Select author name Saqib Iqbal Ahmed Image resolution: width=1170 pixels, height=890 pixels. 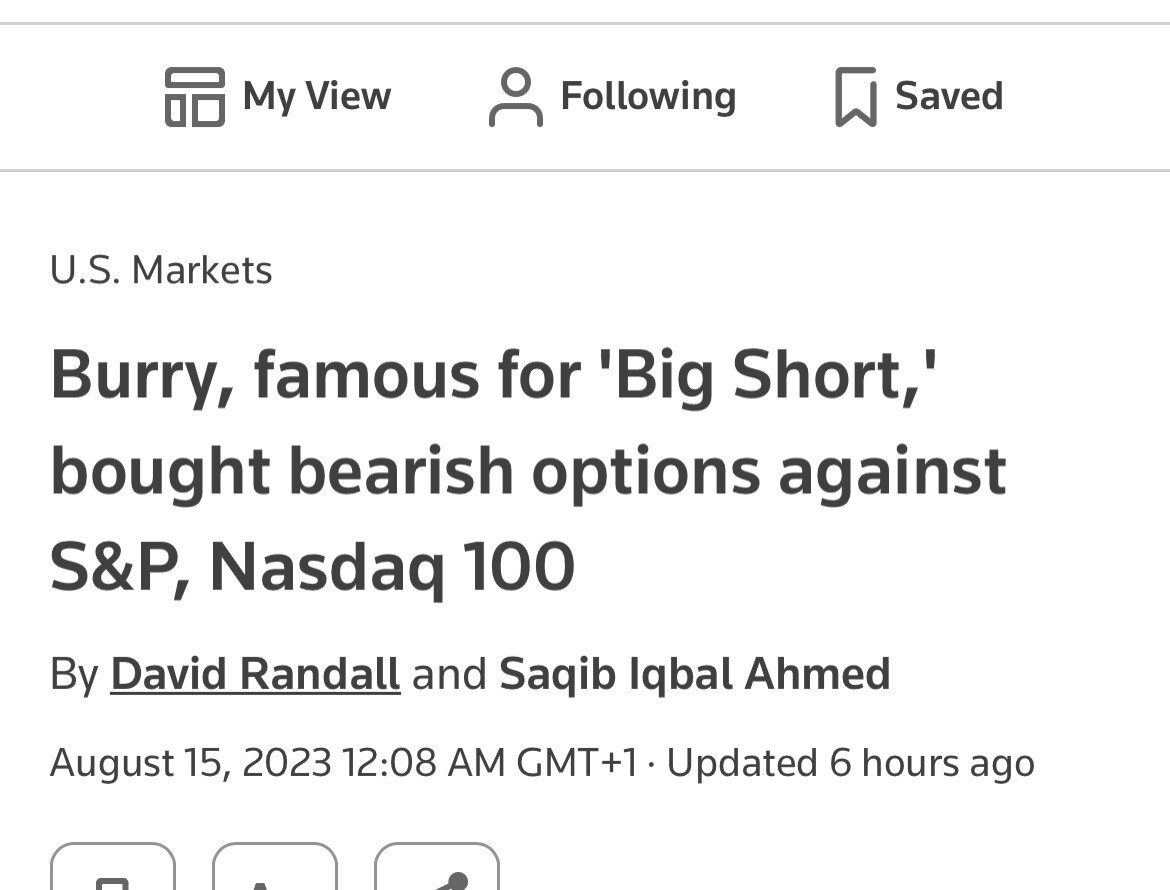[694, 673]
